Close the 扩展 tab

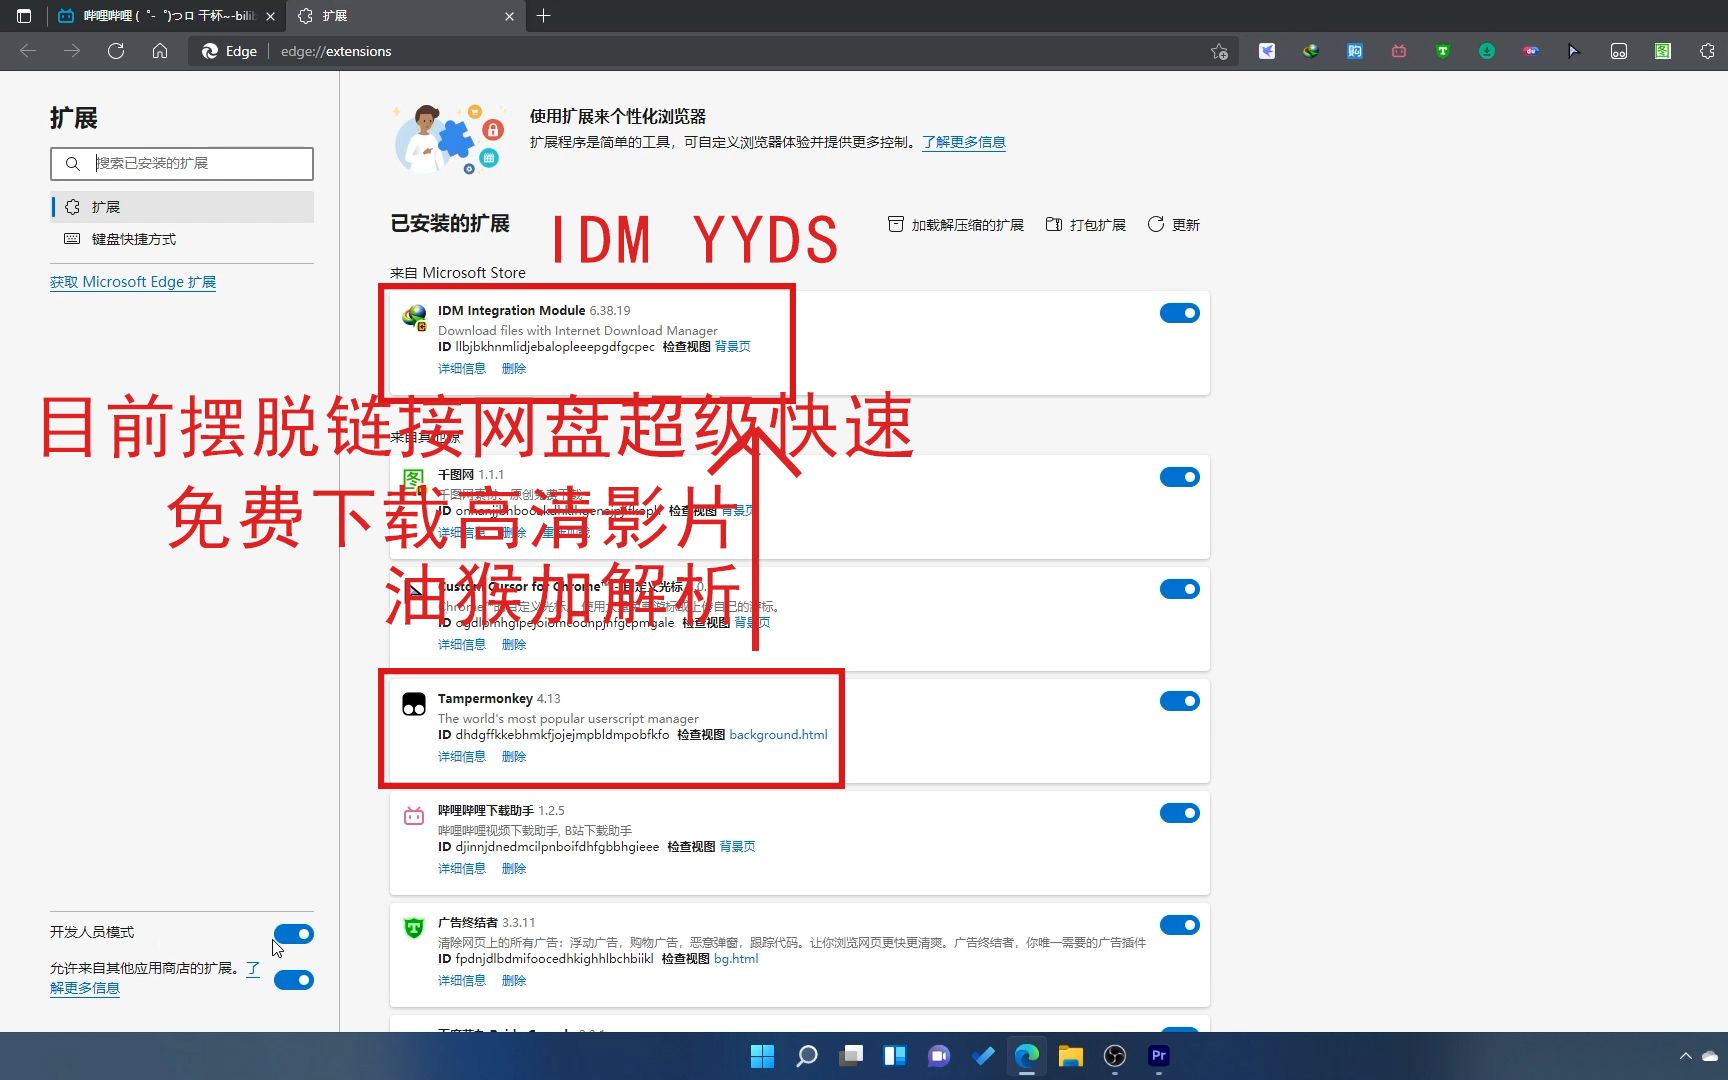[x=509, y=16]
